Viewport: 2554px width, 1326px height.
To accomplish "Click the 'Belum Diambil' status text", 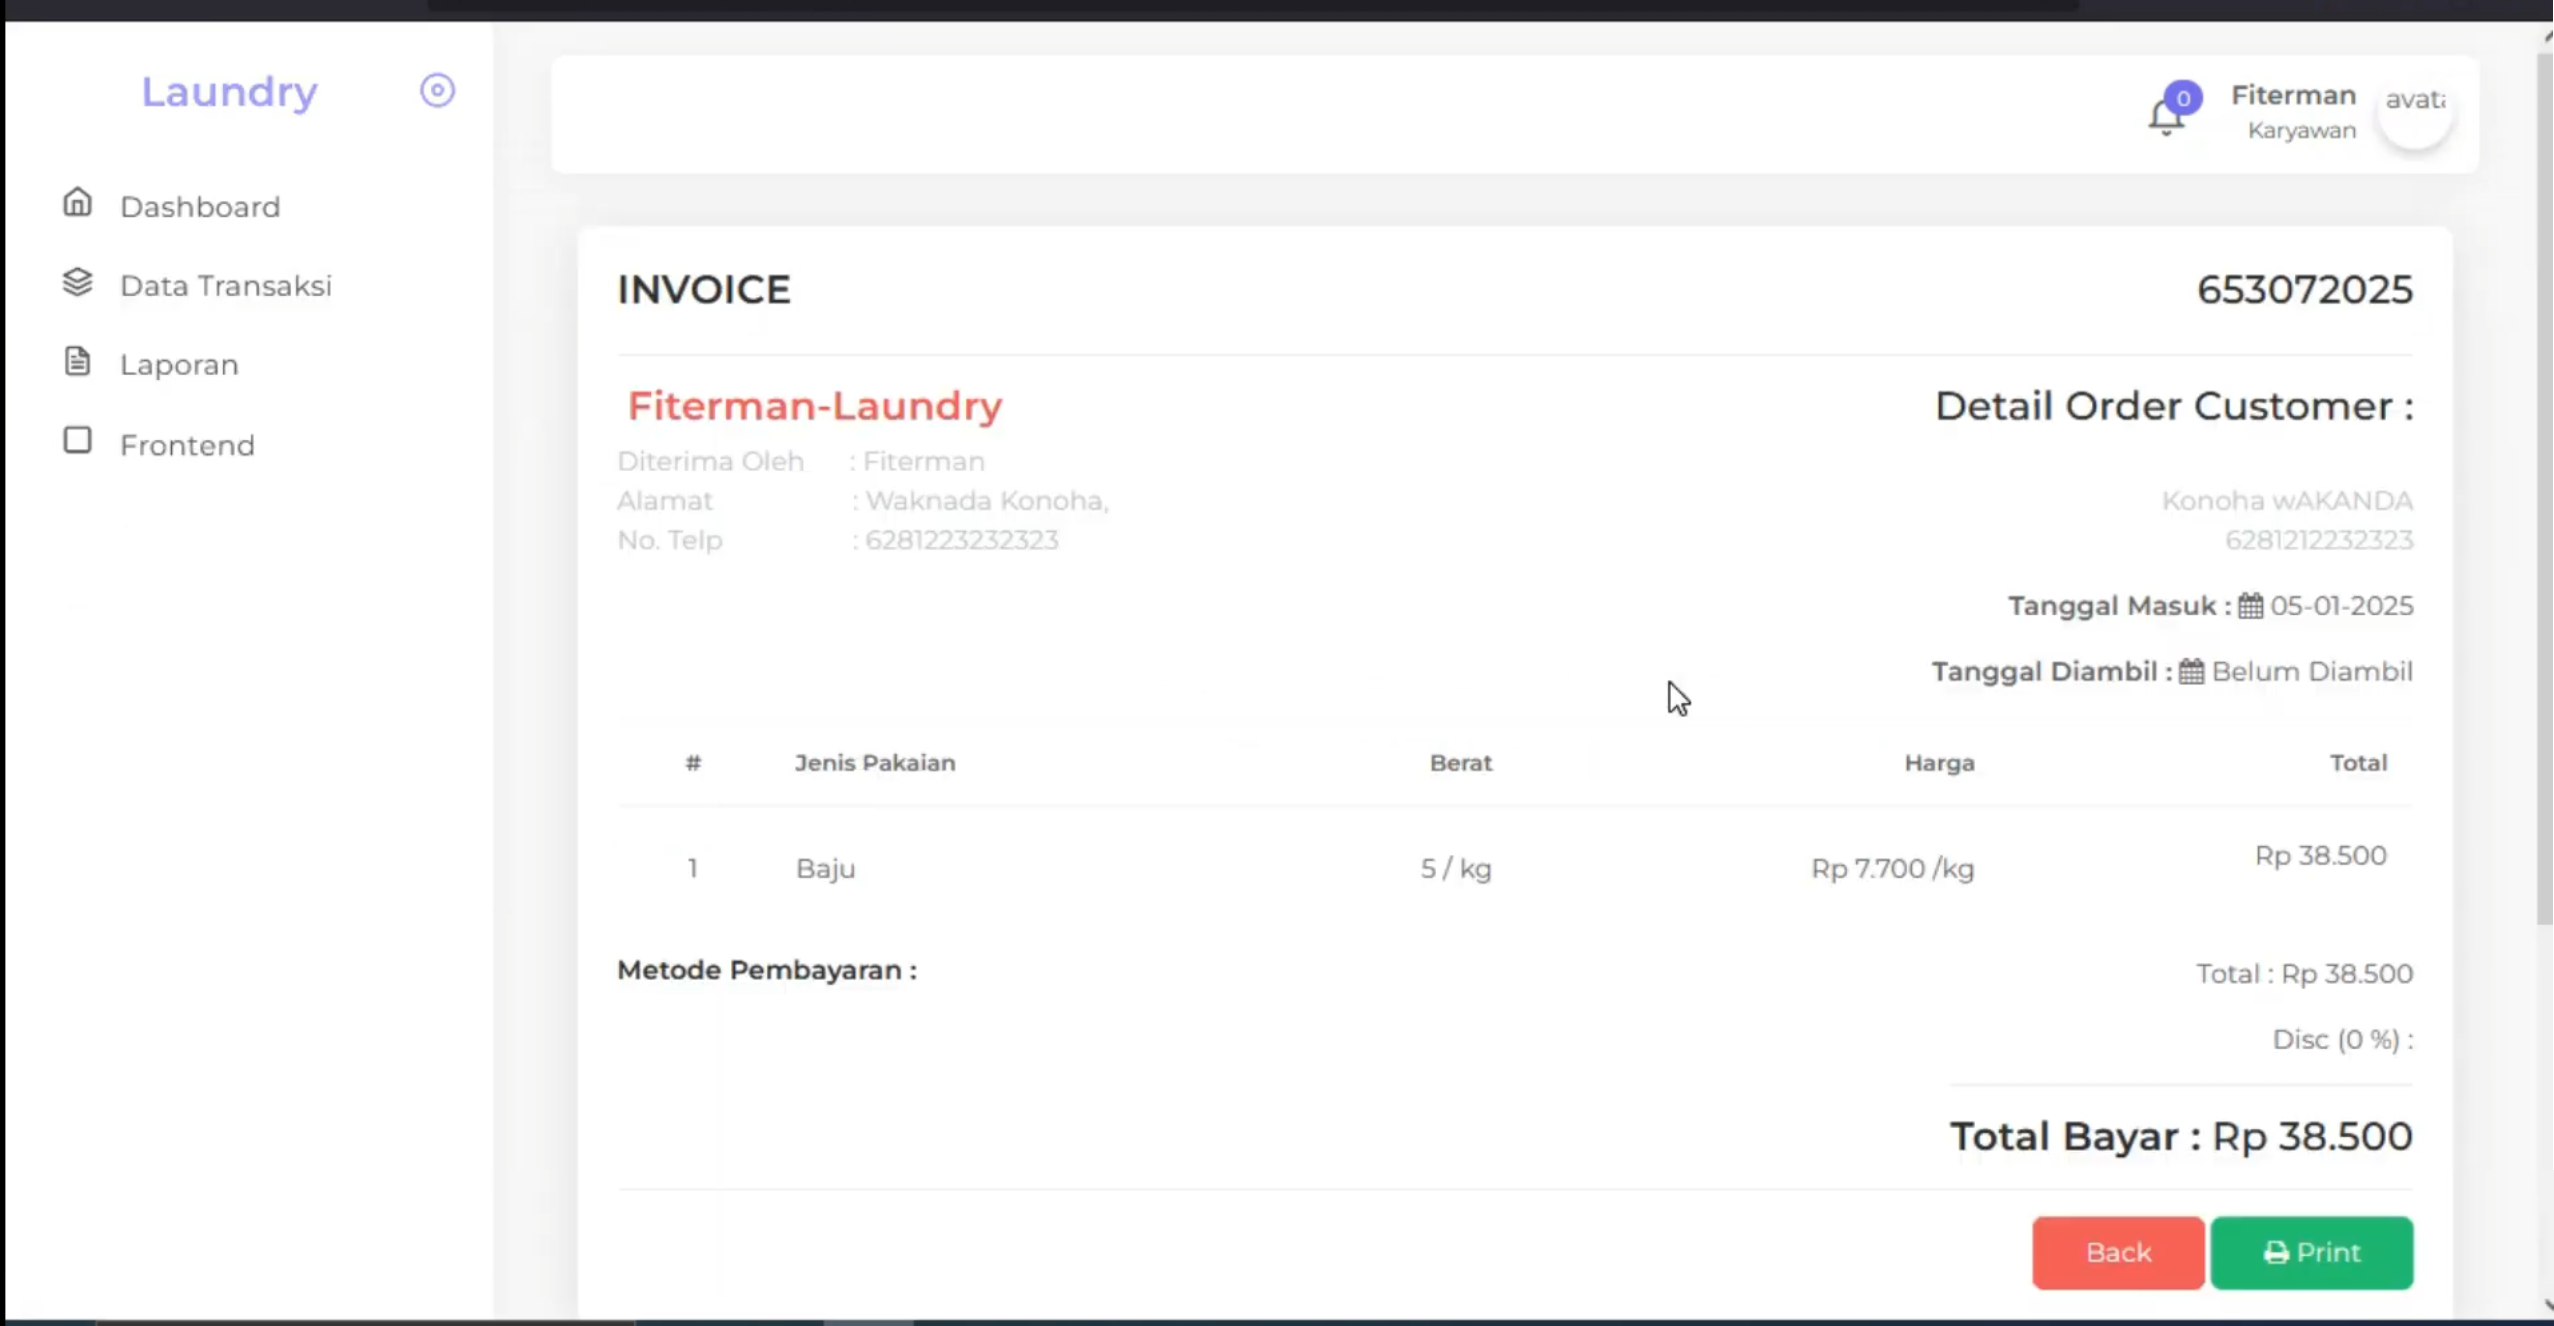I will point(2312,671).
